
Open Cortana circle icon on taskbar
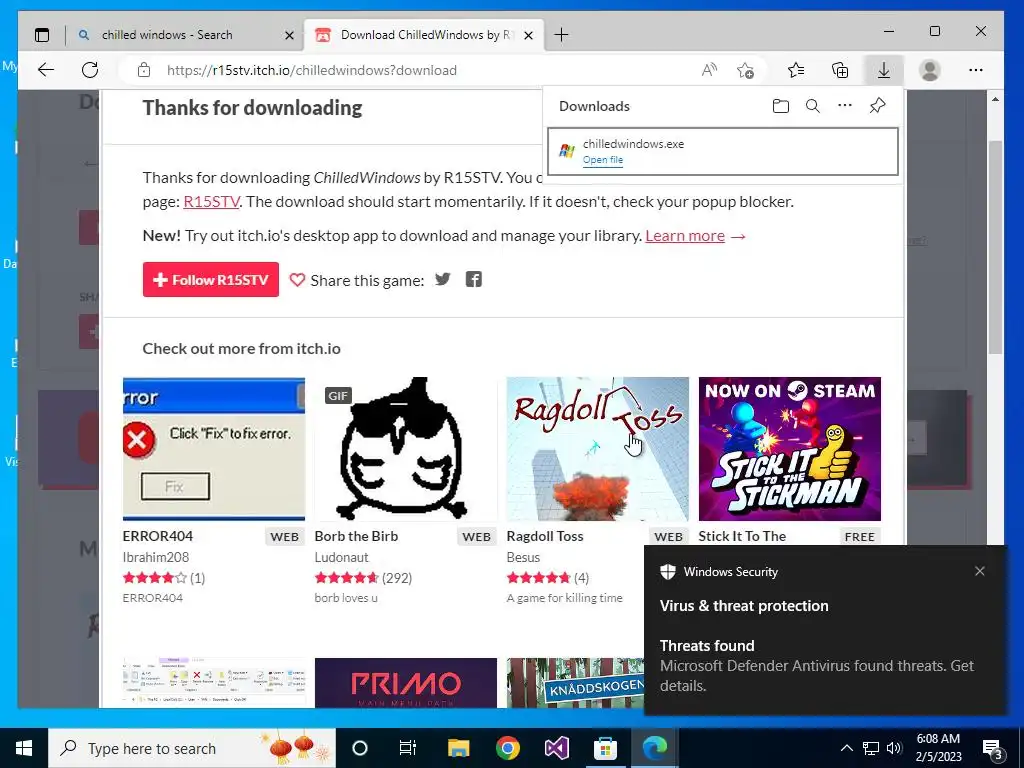click(360, 748)
